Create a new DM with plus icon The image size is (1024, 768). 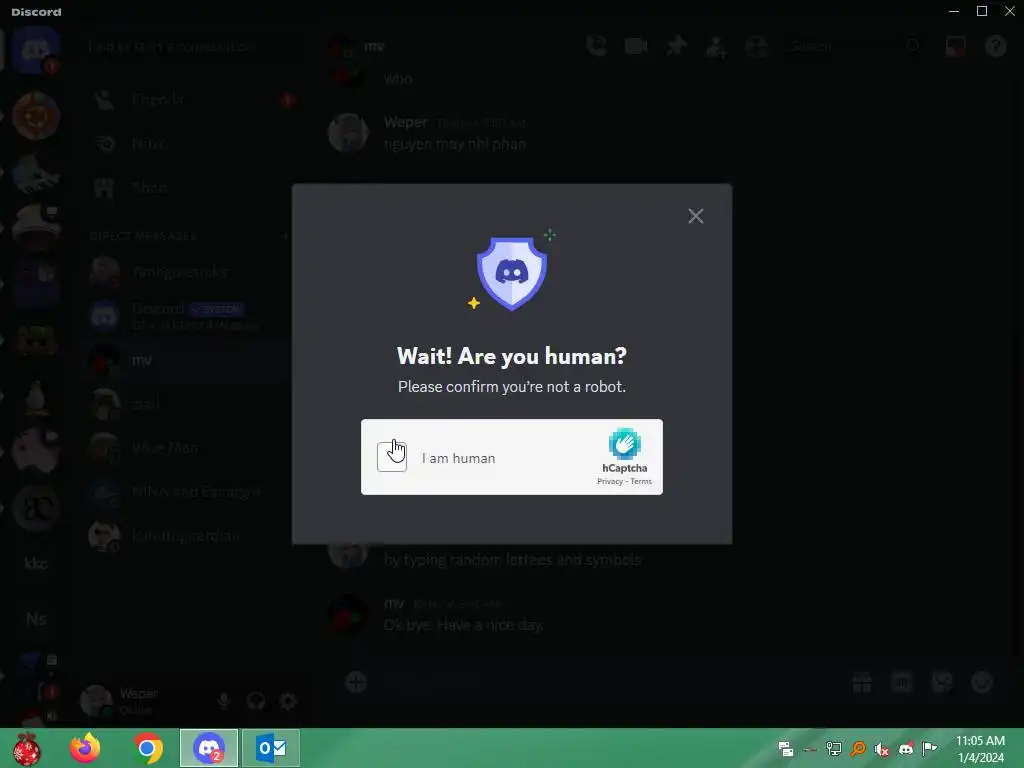click(285, 236)
